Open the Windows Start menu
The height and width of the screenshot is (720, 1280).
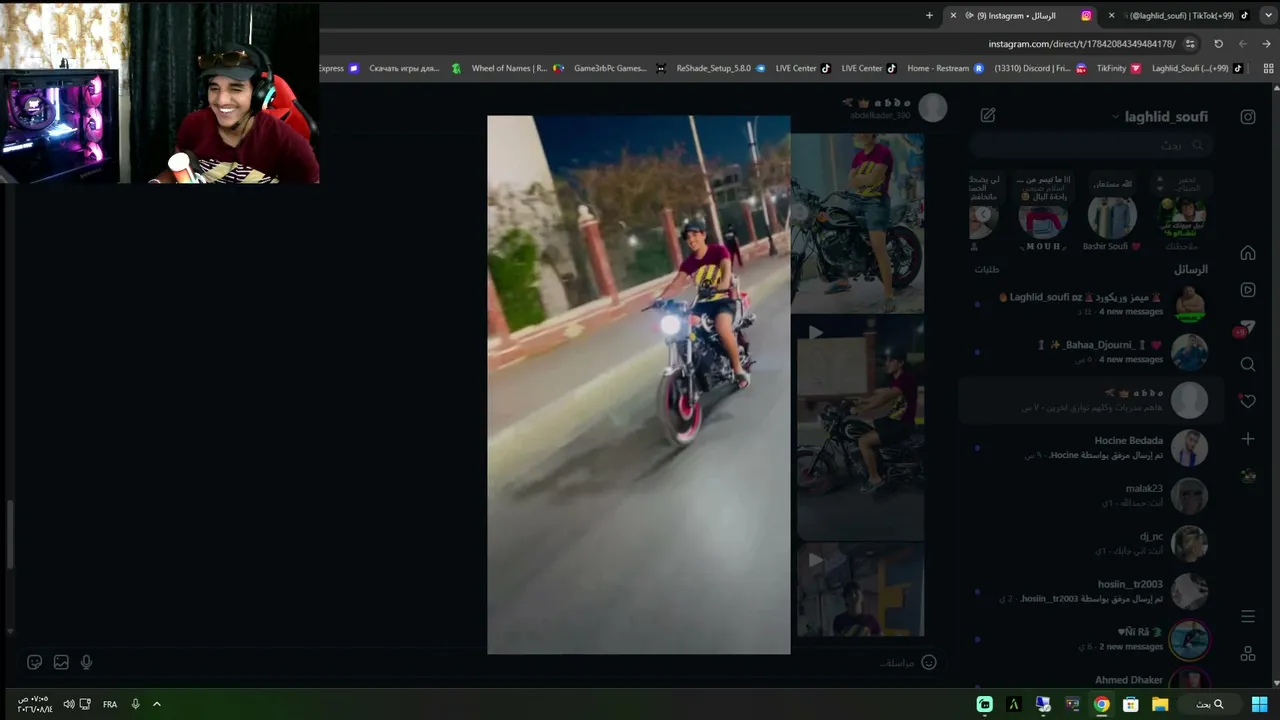(x=1259, y=704)
